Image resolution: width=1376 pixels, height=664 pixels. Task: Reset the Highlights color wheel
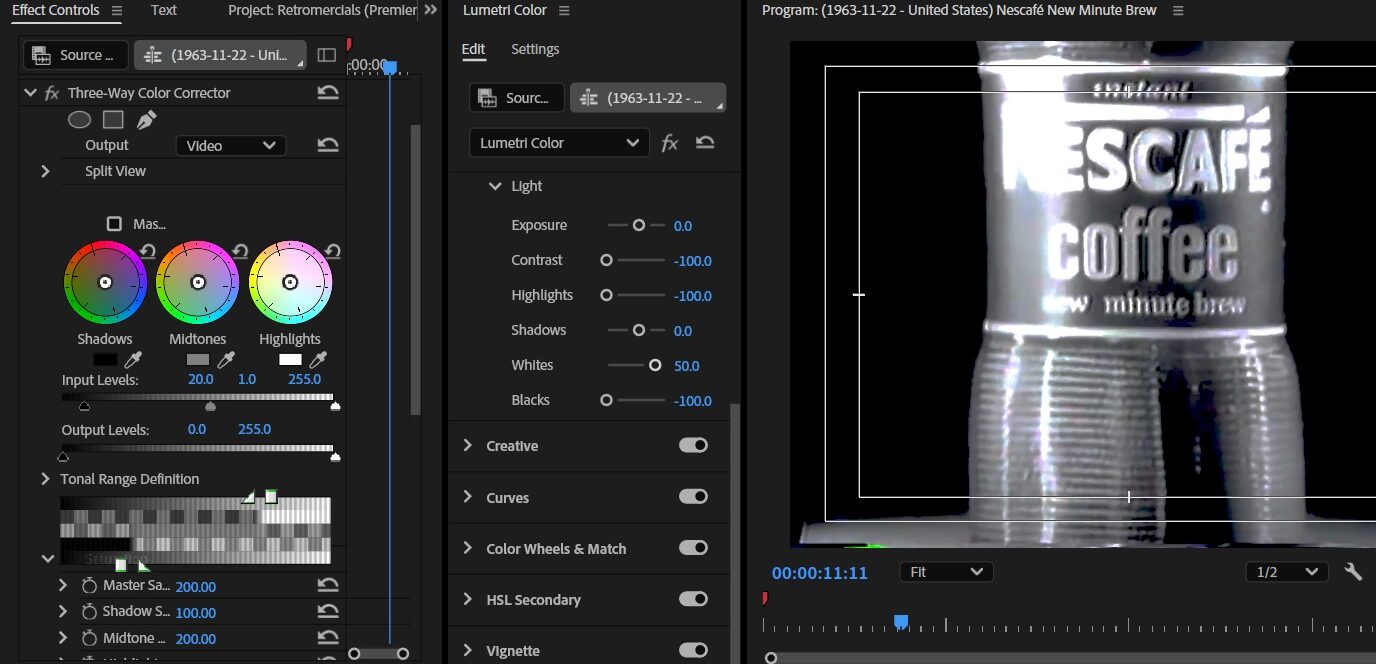coord(333,251)
